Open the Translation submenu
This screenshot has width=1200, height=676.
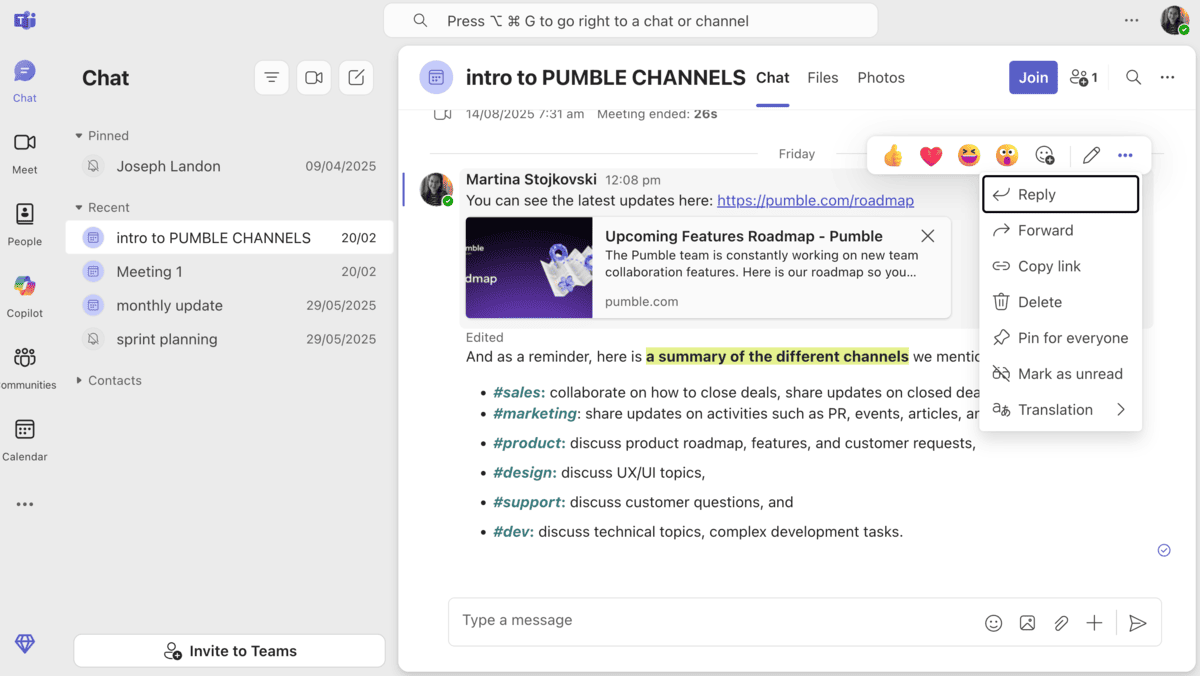(1056, 409)
